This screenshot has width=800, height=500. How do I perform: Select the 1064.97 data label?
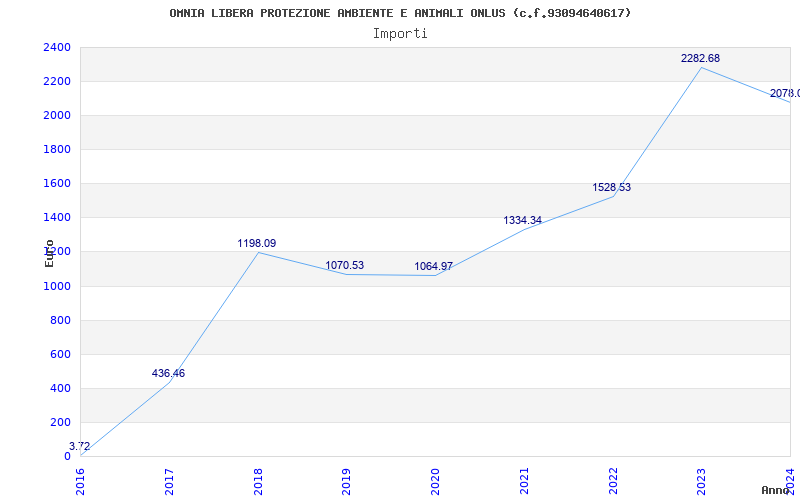pyautogui.click(x=433, y=266)
